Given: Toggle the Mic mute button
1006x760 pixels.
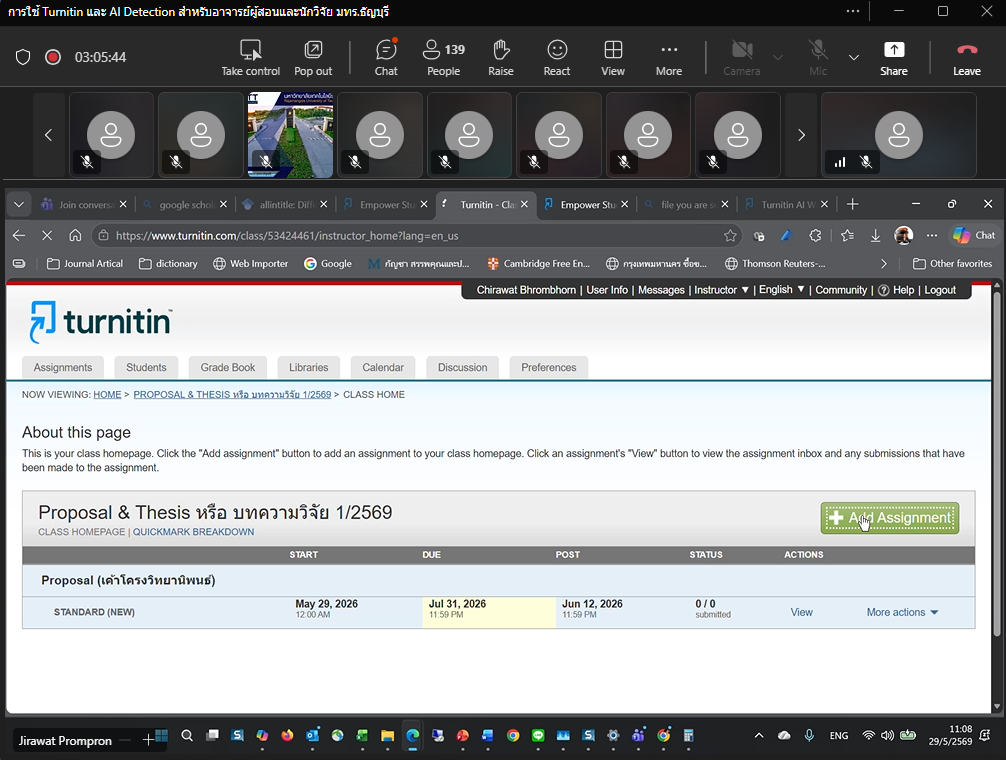Looking at the screenshot, I should tap(817, 57).
